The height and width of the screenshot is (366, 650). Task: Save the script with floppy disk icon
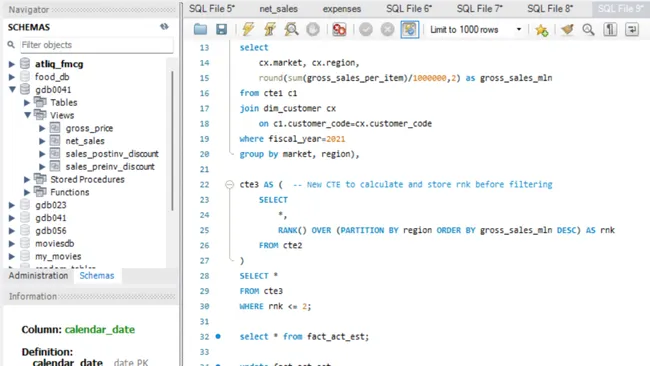[x=221, y=29]
